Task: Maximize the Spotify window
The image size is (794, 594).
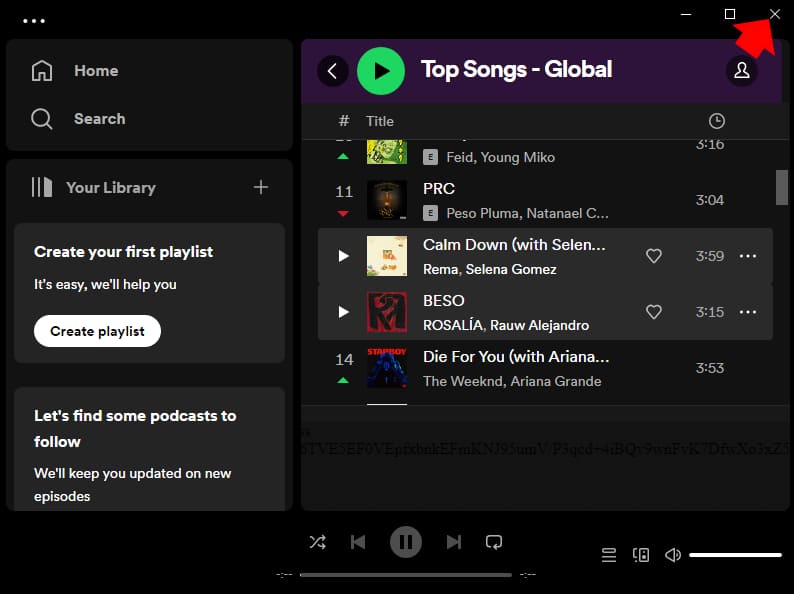Action: pyautogui.click(x=730, y=14)
